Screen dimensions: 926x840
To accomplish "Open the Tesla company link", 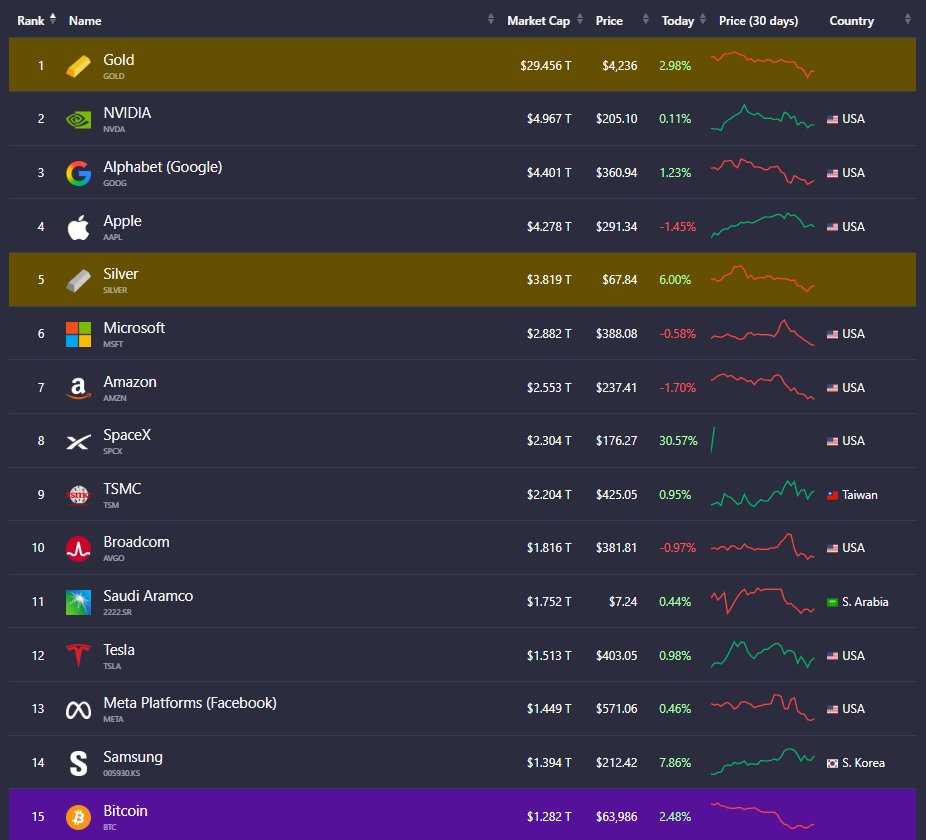I will 119,650.
